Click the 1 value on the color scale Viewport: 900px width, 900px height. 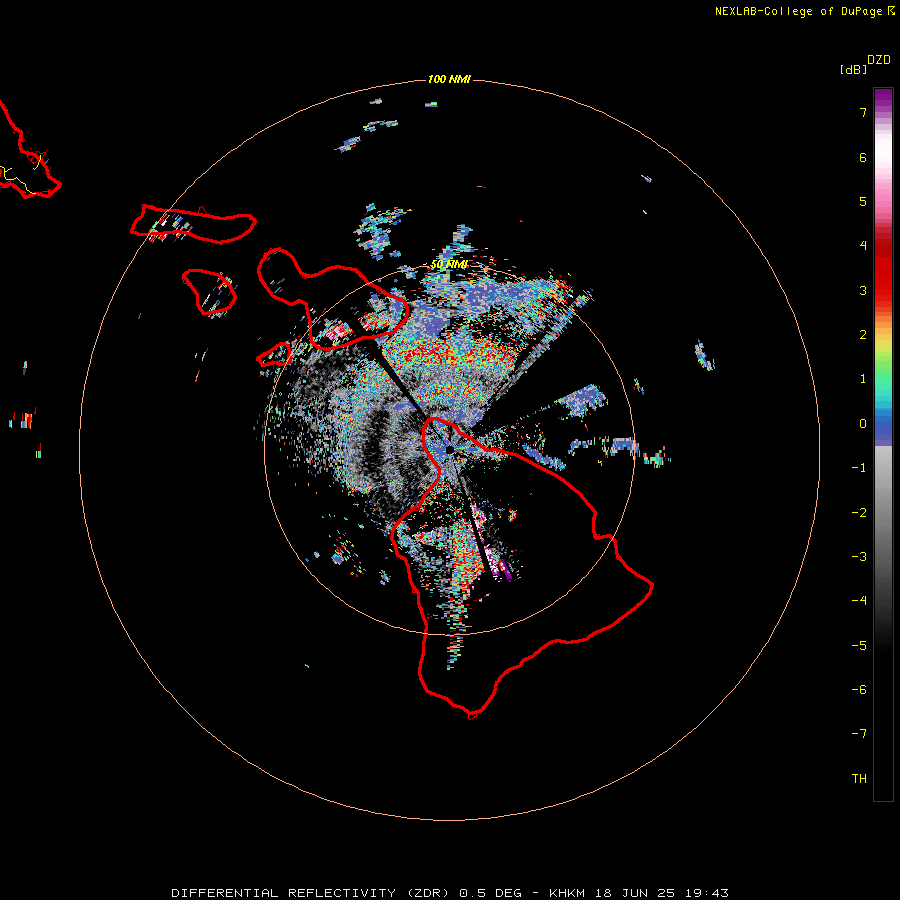[863, 379]
